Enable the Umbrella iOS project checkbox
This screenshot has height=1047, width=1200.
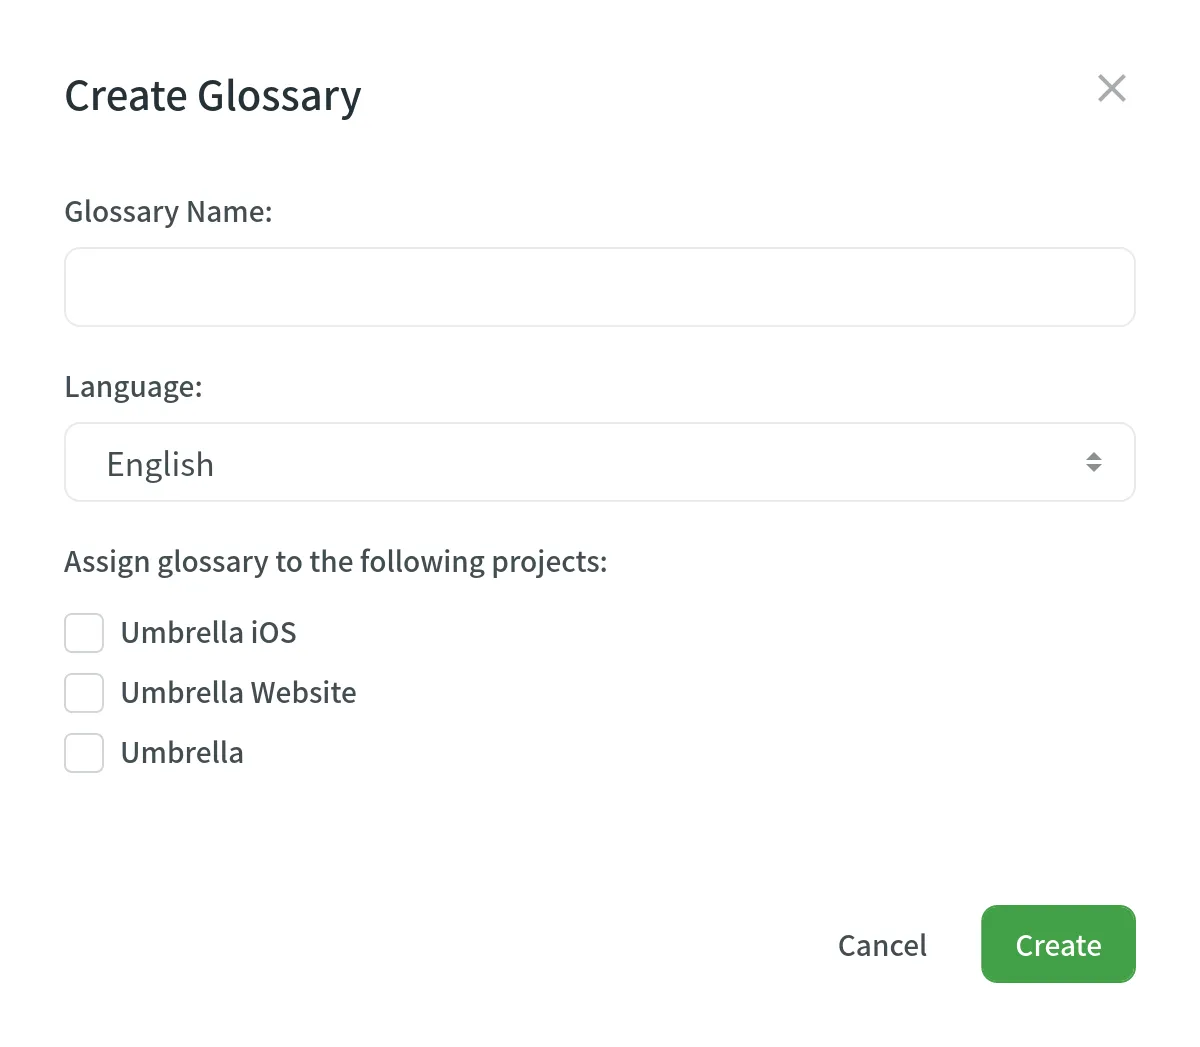coord(84,632)
